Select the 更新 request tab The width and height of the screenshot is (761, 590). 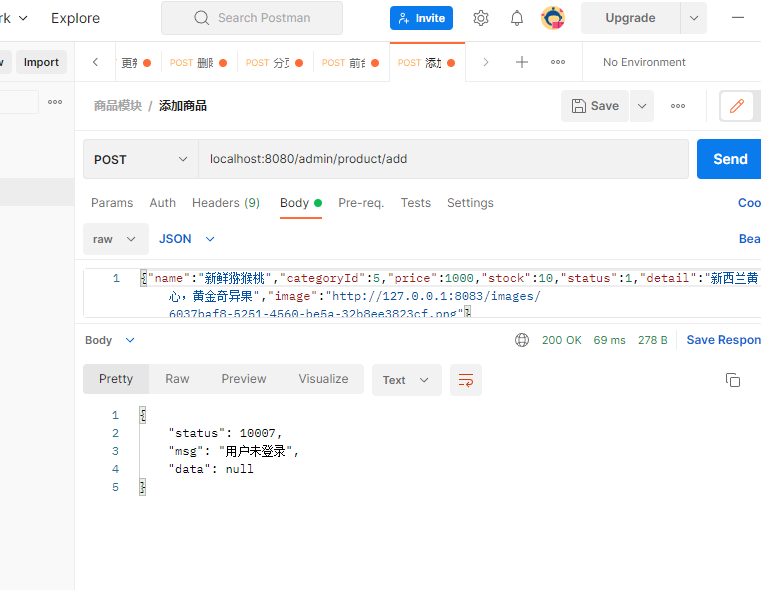[136, 63]
